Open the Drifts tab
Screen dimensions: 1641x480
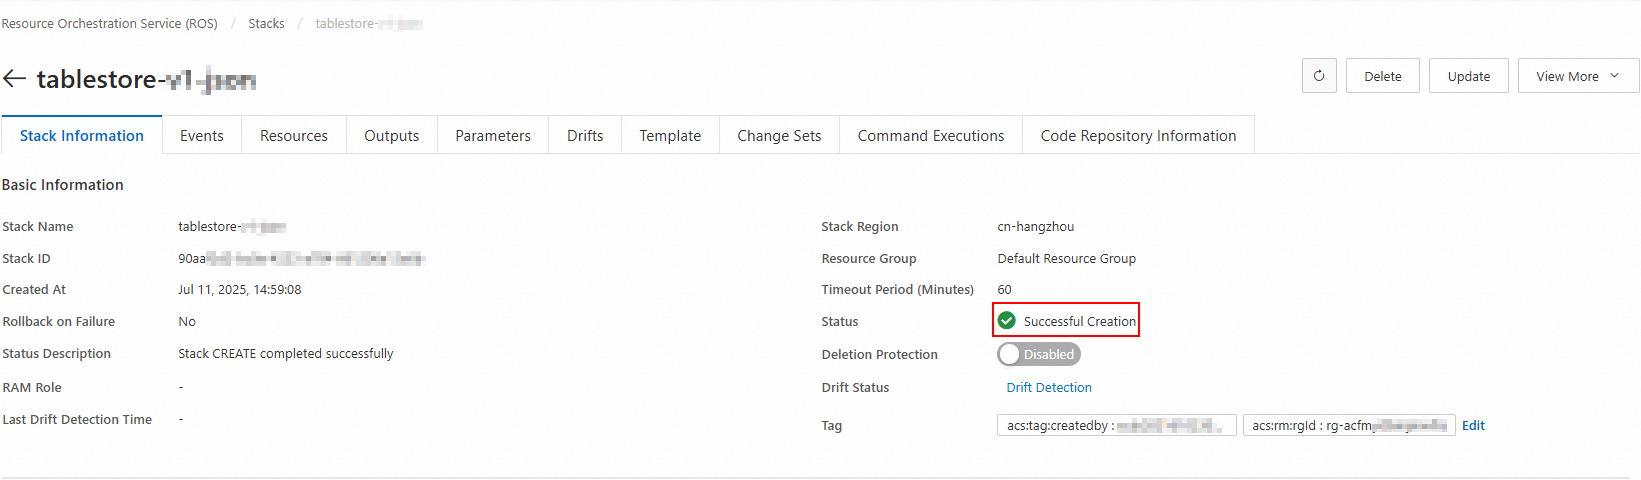[x=585, y=136]
